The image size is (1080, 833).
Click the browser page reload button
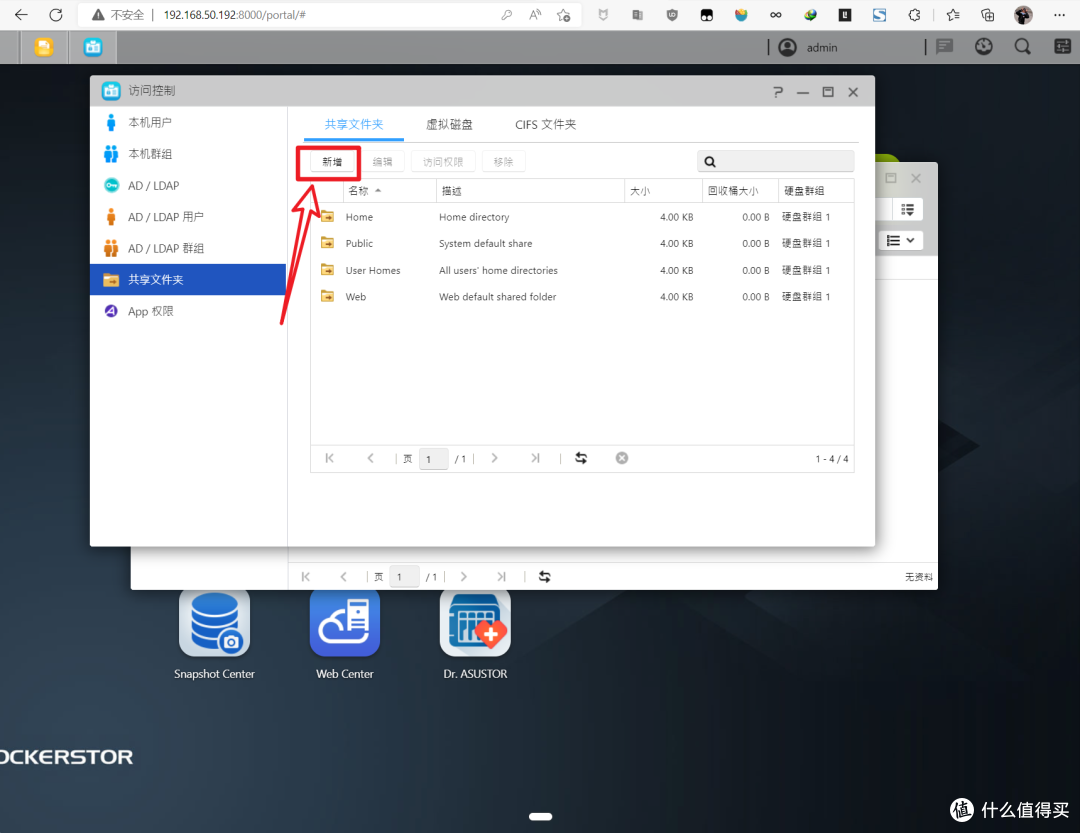pyautogui.click(x=56, y=15)
